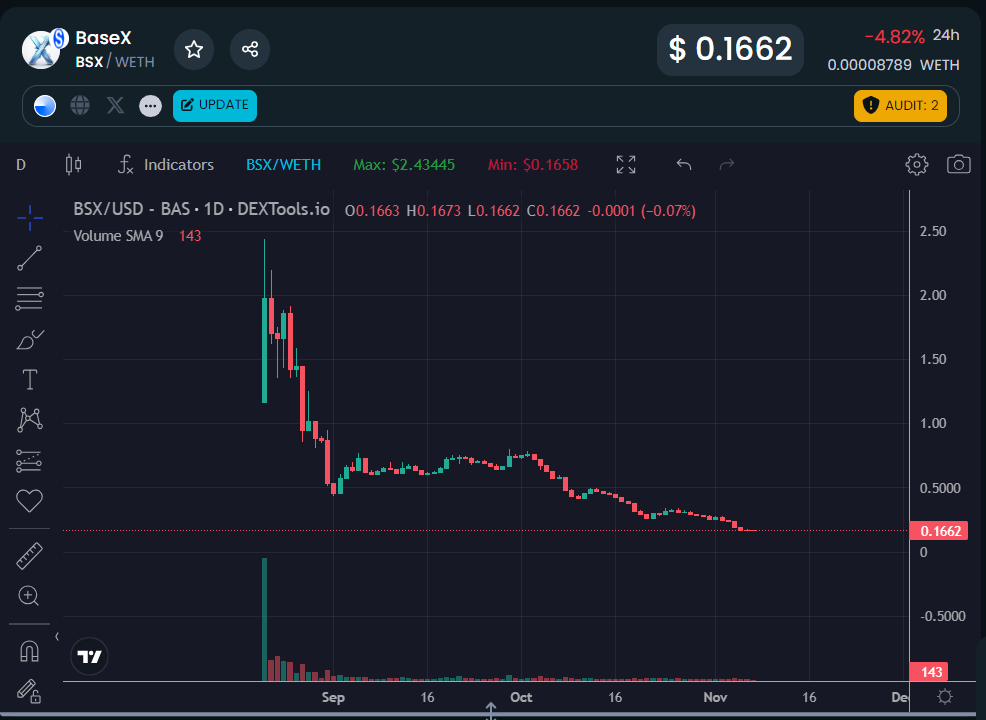The width and height of the screenshot is (986, 720).
Task: Open the blue explorer circle icon
Action: point(45,106)
